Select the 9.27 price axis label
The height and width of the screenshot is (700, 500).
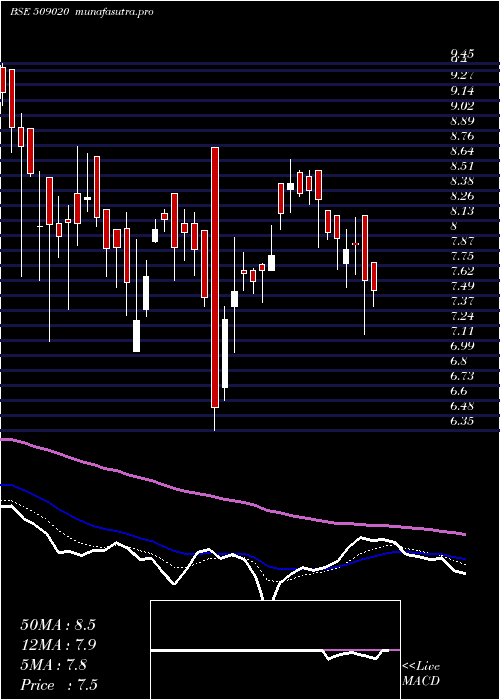[462, 75]
